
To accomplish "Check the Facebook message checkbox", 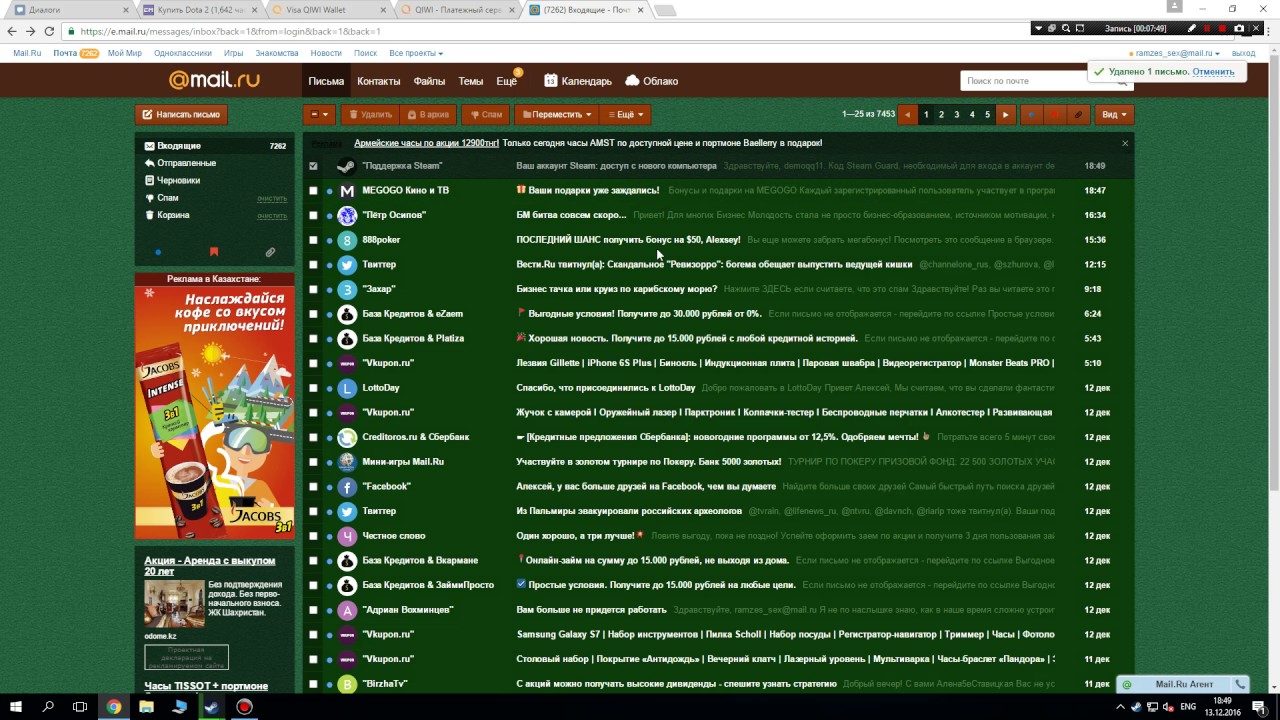I will point(313,486).
